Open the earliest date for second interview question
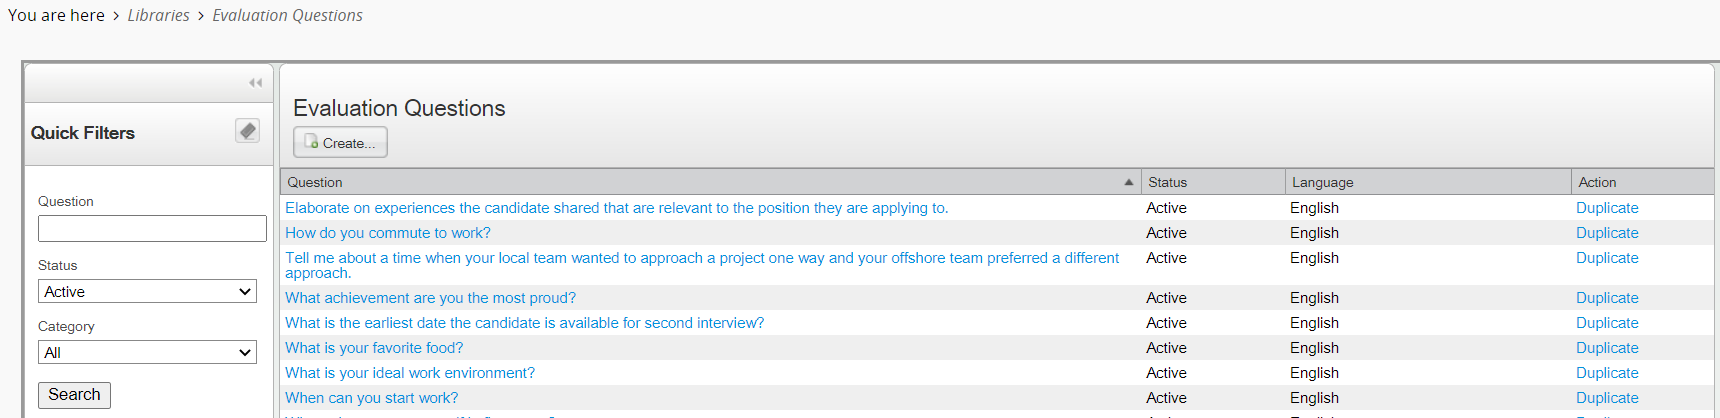This screenshot has width=1720, height=418. [524, 323]
